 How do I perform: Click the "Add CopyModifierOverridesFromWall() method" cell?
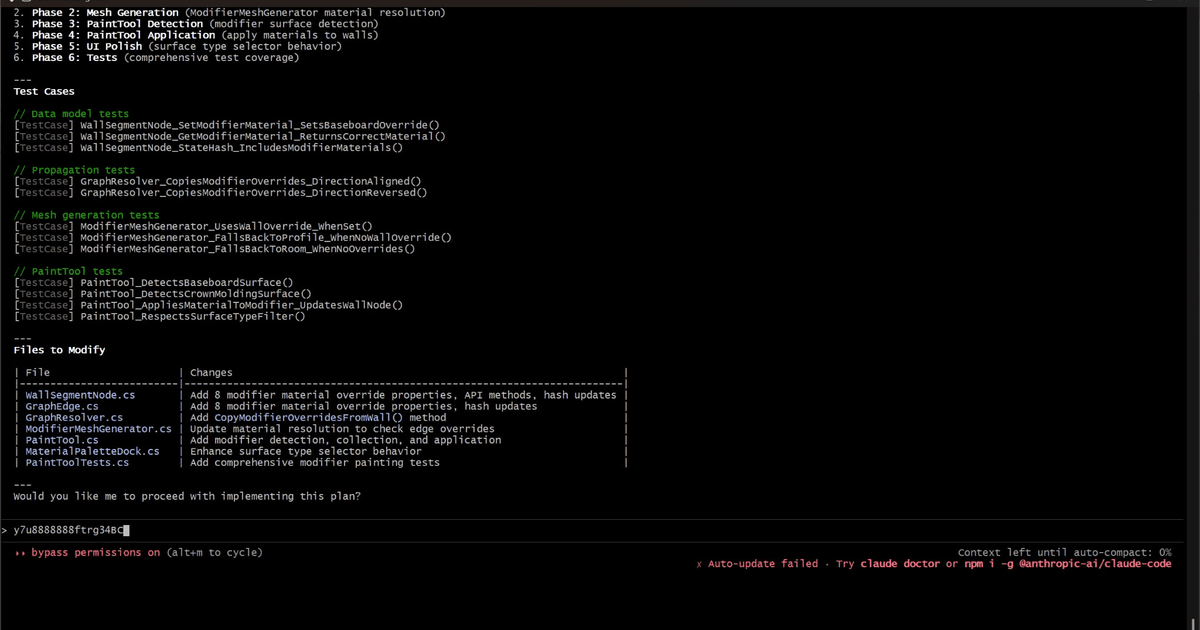pos(318,418)
